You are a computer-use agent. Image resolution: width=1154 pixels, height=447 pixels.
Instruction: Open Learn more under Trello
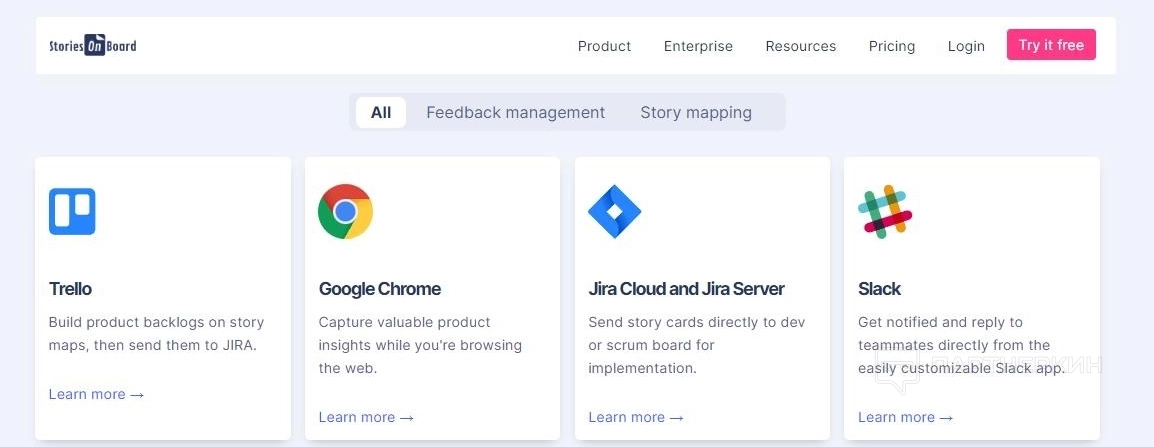[x=96, y=395]
